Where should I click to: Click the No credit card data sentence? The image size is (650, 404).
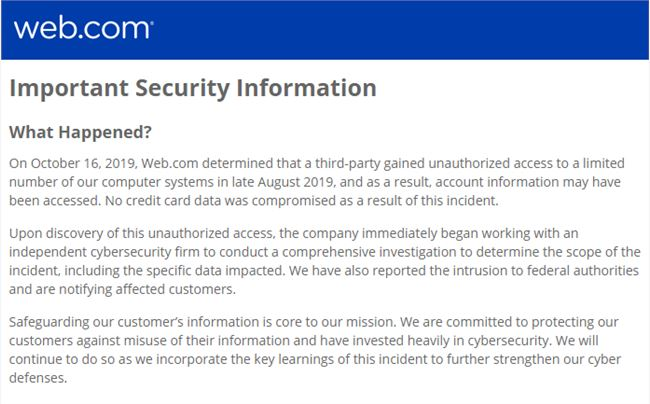tap(301, 201)
